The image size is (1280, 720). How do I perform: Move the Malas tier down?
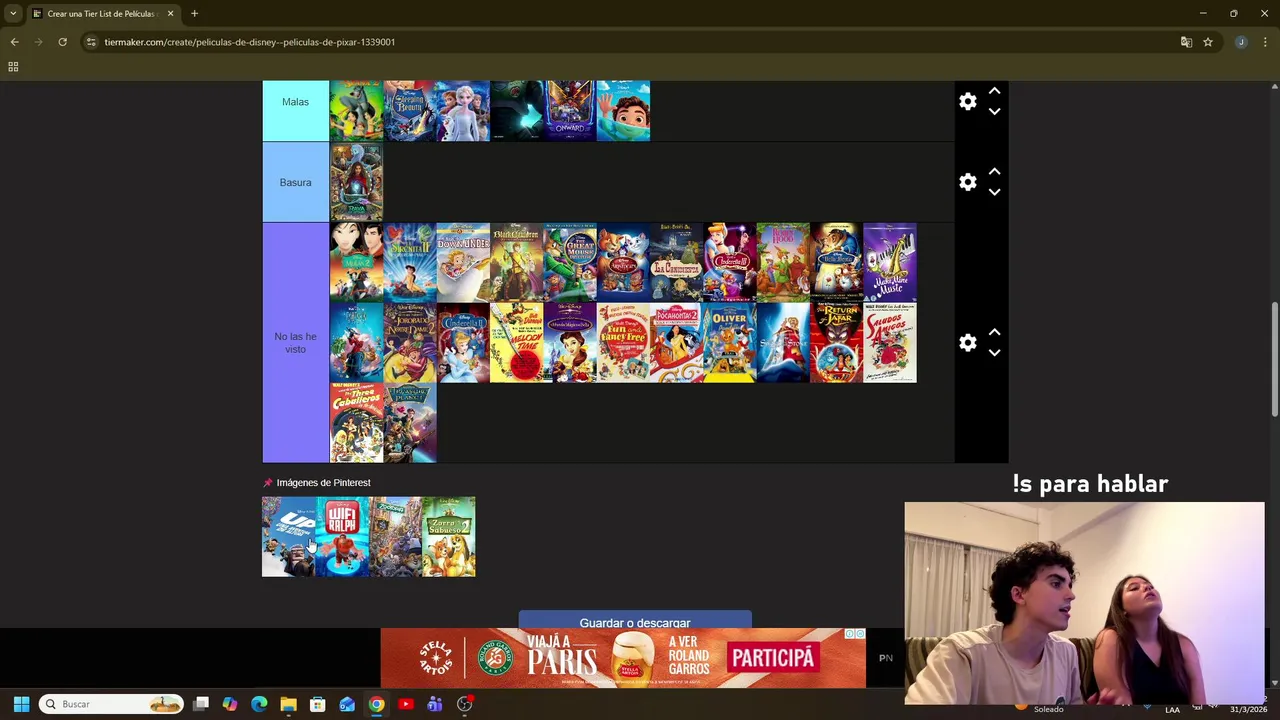tap(994, 112)
